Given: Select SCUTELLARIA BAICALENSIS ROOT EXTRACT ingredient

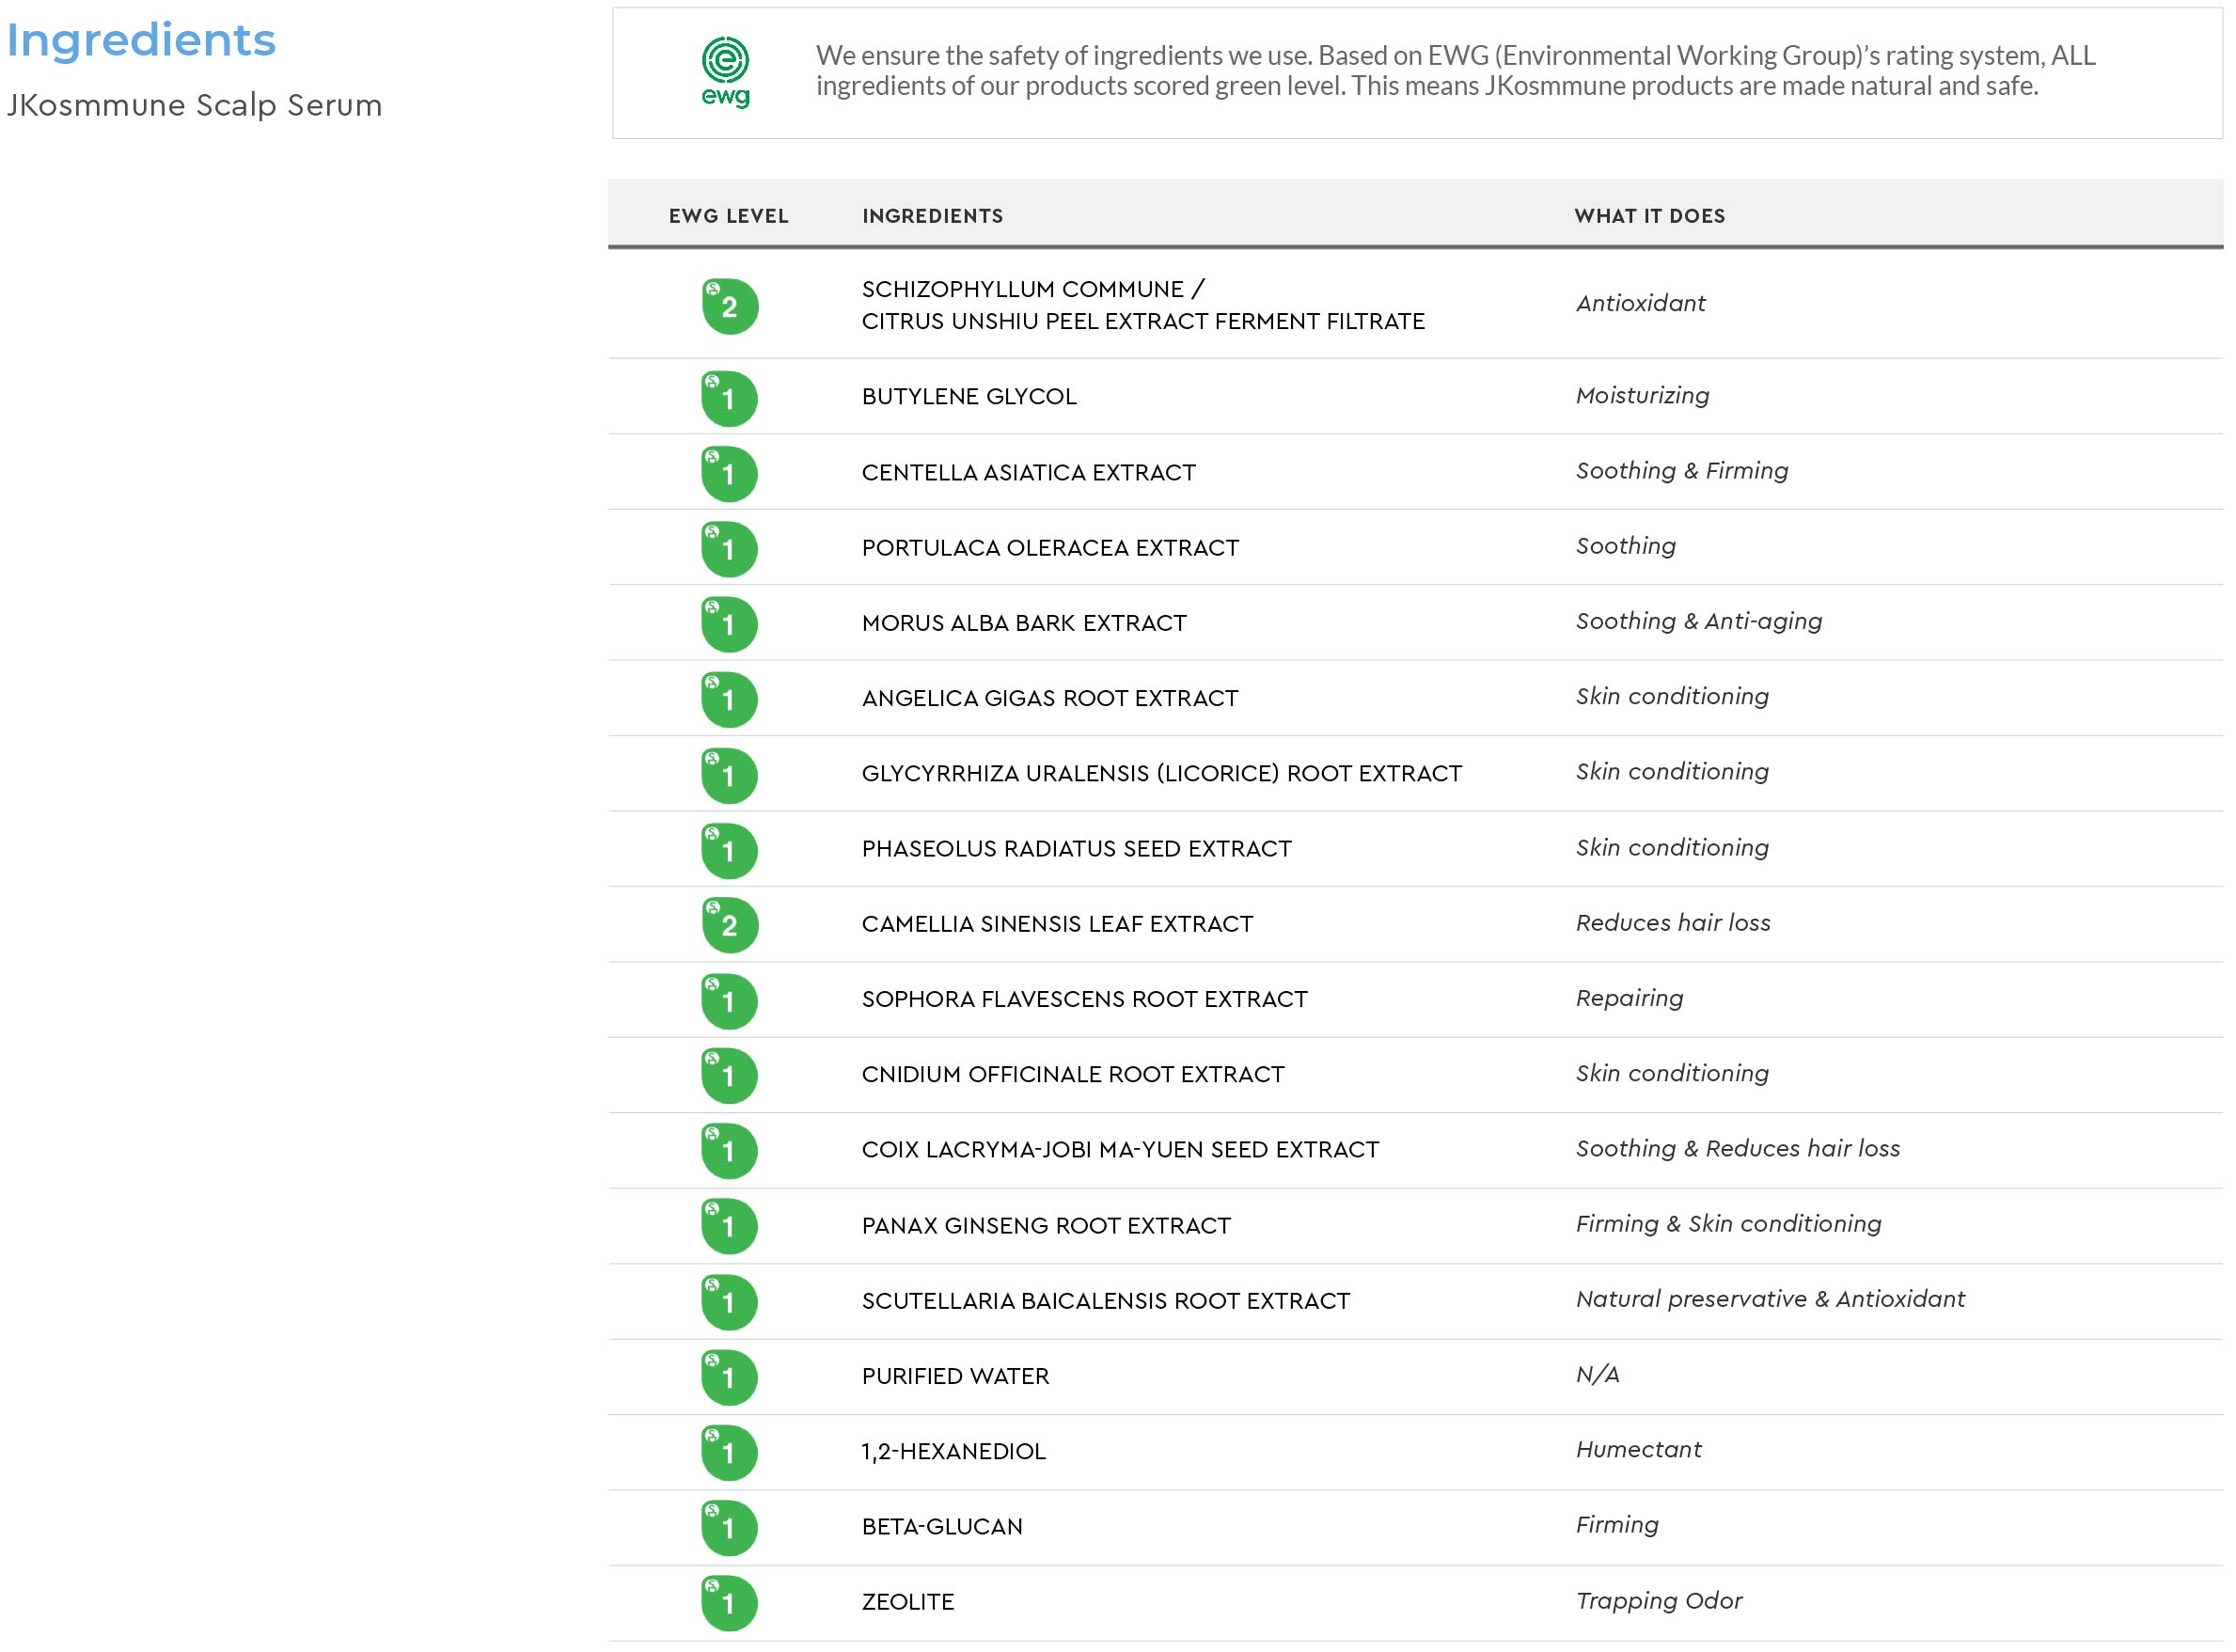Looking at the screenshot, I should pos(1106,1301).
